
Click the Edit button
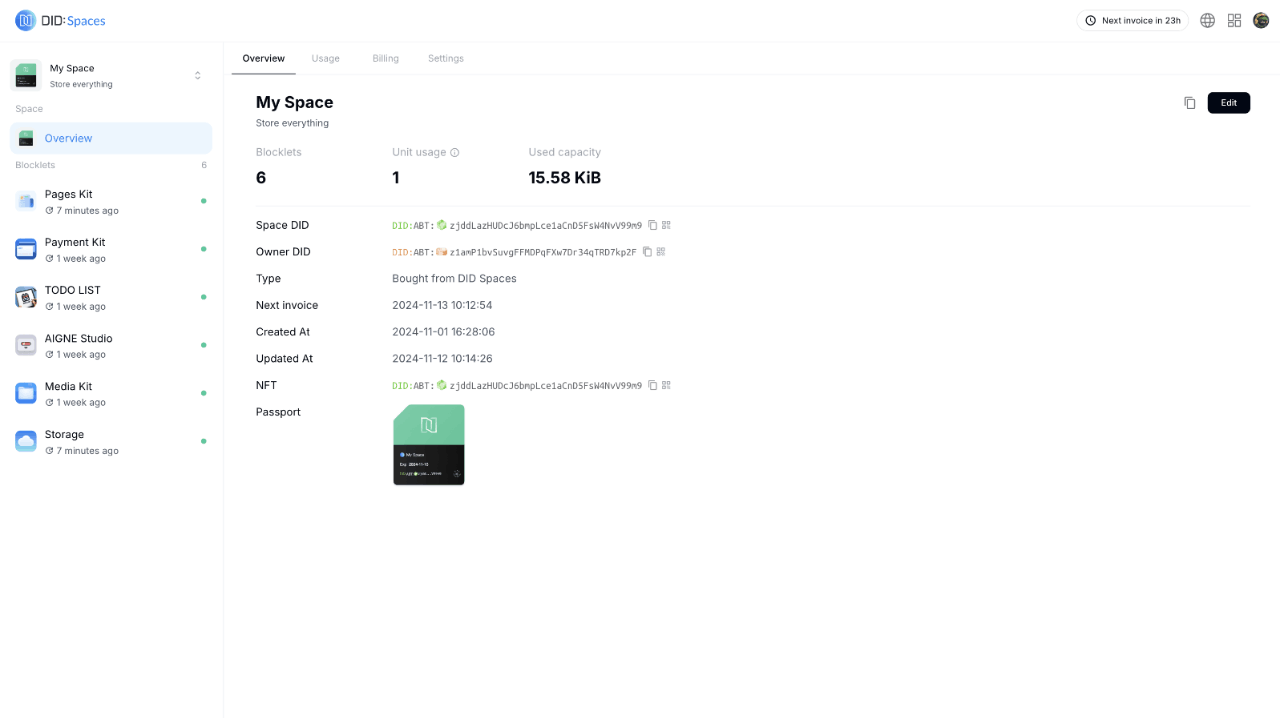1228,102
